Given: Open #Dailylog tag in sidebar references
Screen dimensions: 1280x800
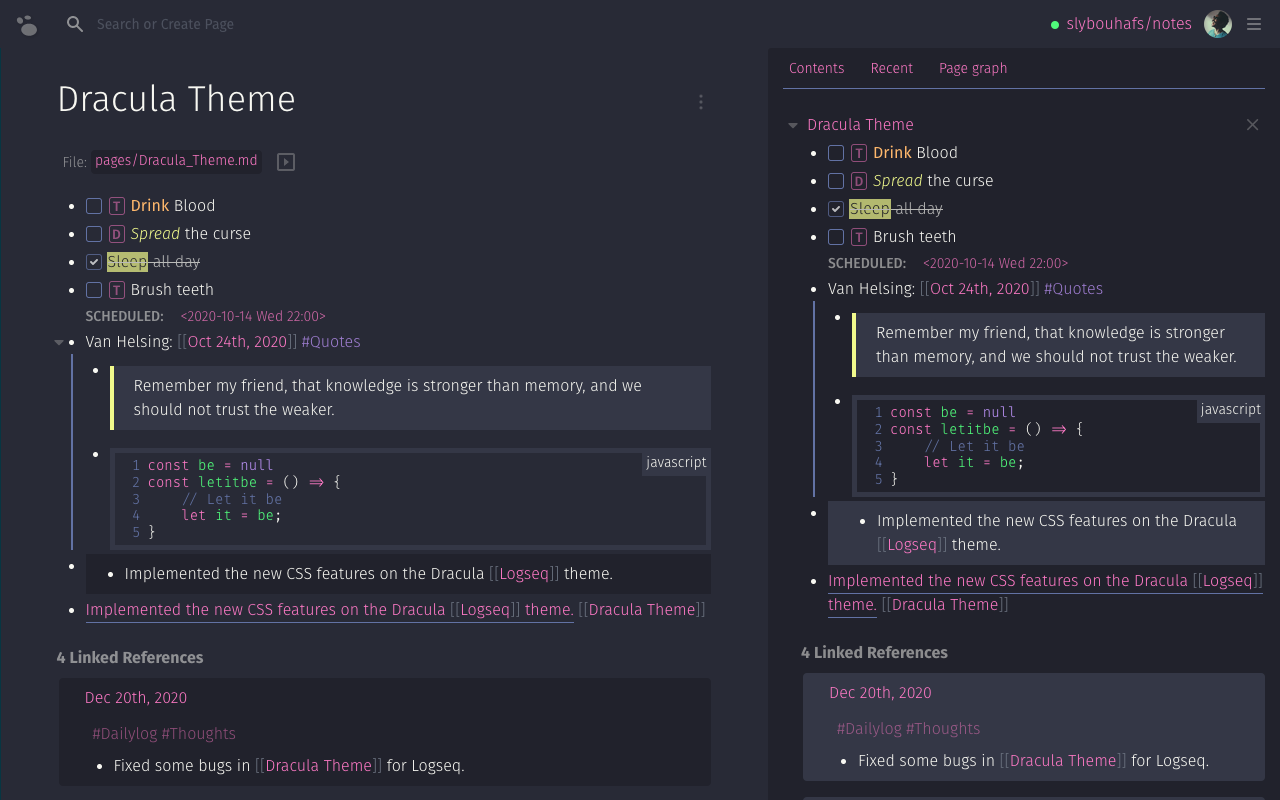Looking at the screenshot, I should (x=869, y=729).
